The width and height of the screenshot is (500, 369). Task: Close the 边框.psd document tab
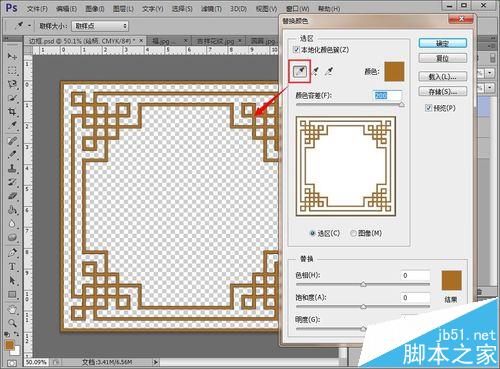point(141,40)
